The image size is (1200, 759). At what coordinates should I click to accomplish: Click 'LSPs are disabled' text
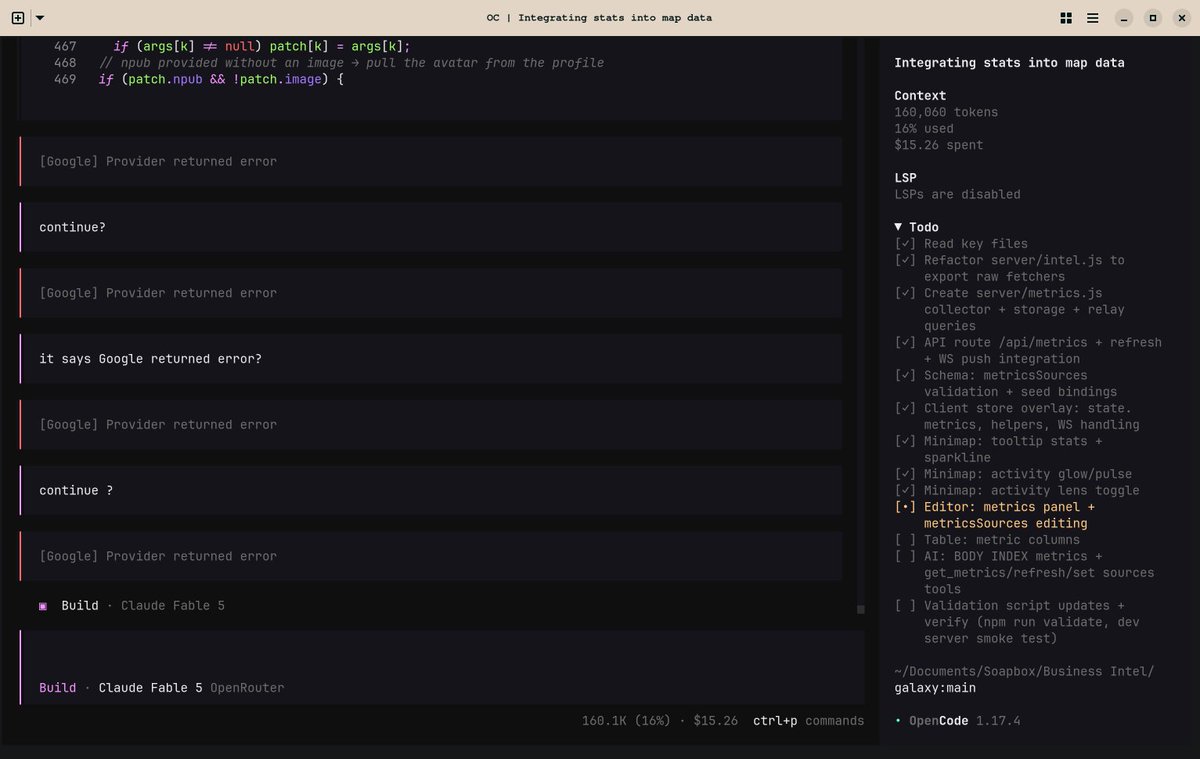pyautogui.click(x=957, y=194)
